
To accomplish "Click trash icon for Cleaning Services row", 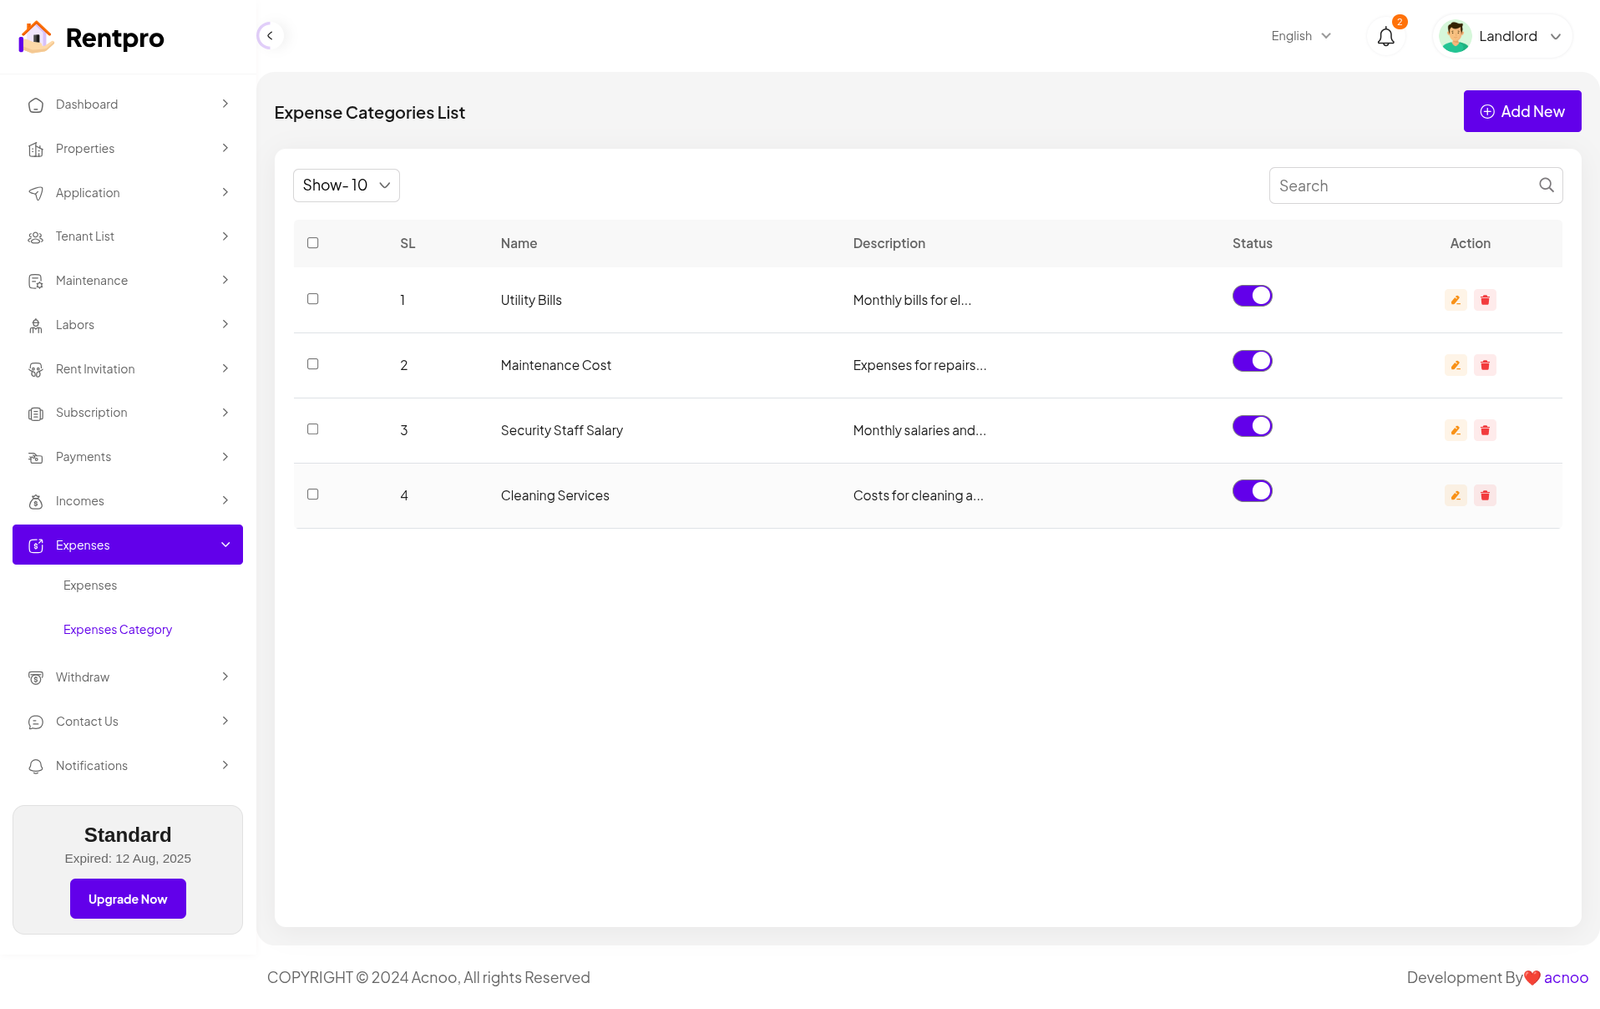I will click(1485, 495).
